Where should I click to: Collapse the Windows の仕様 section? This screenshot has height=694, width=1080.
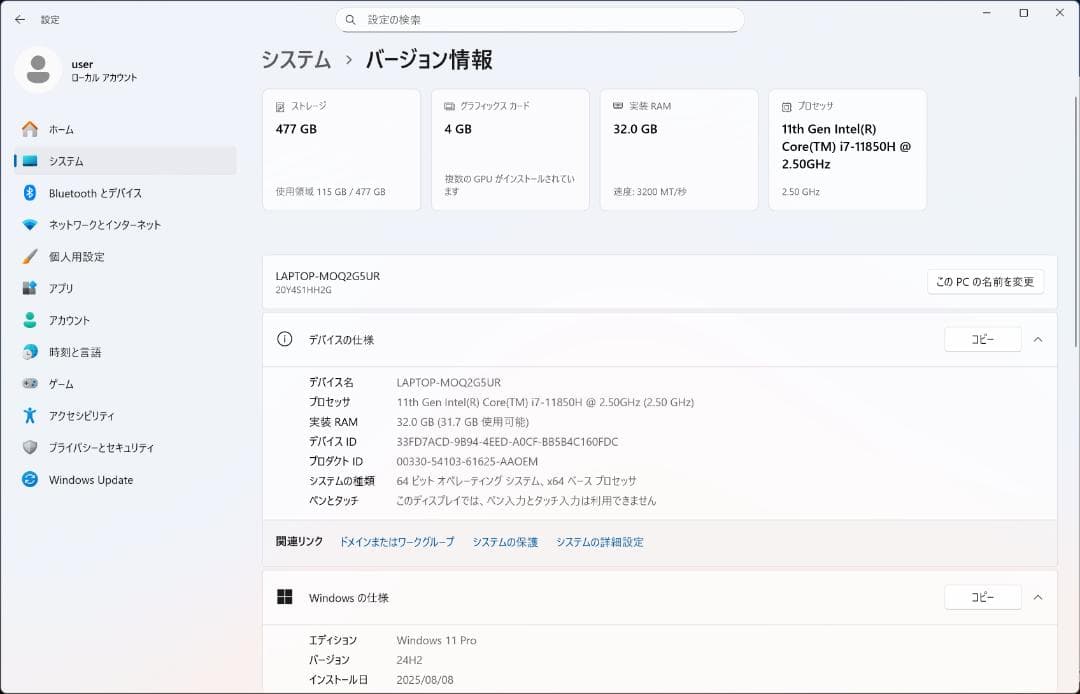point(1037,597)
